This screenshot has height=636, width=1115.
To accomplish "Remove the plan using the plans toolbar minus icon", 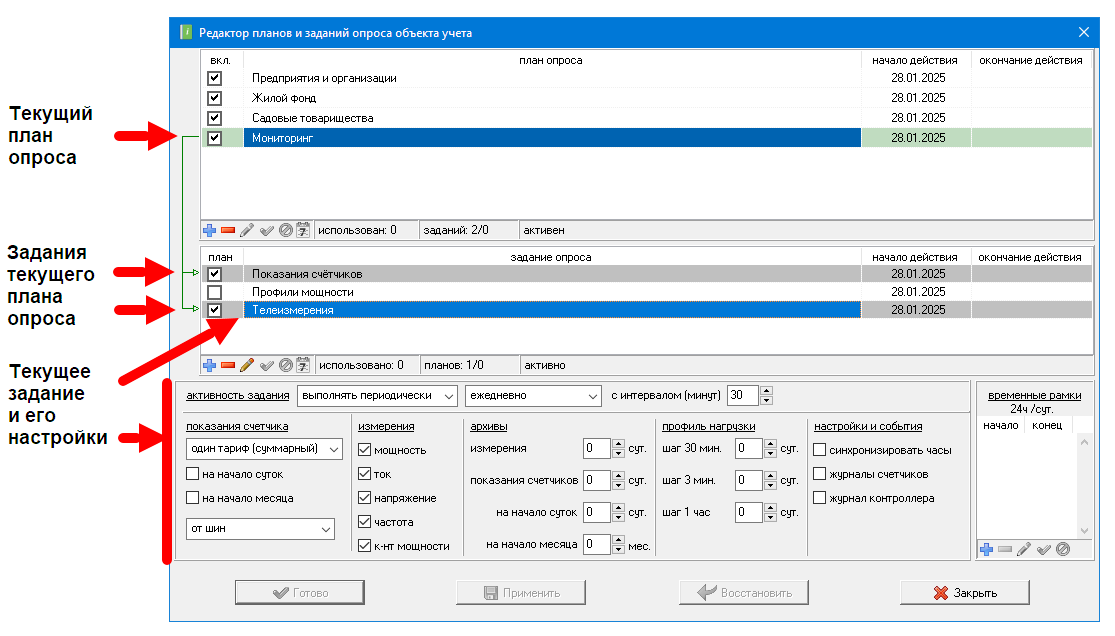I will pos(228,230).
